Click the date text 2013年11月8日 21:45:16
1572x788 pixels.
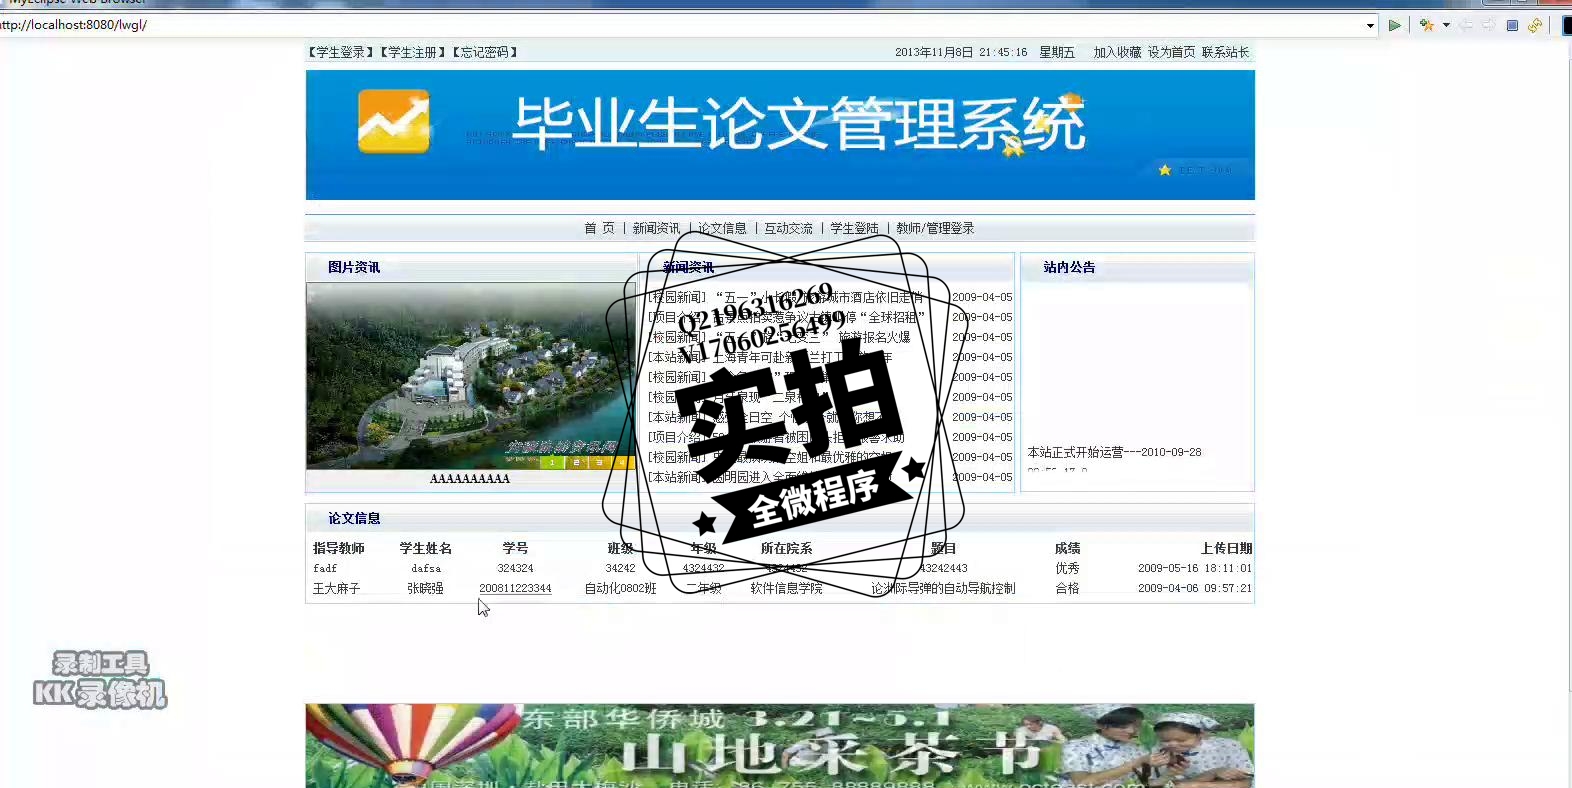coord(961,52)
